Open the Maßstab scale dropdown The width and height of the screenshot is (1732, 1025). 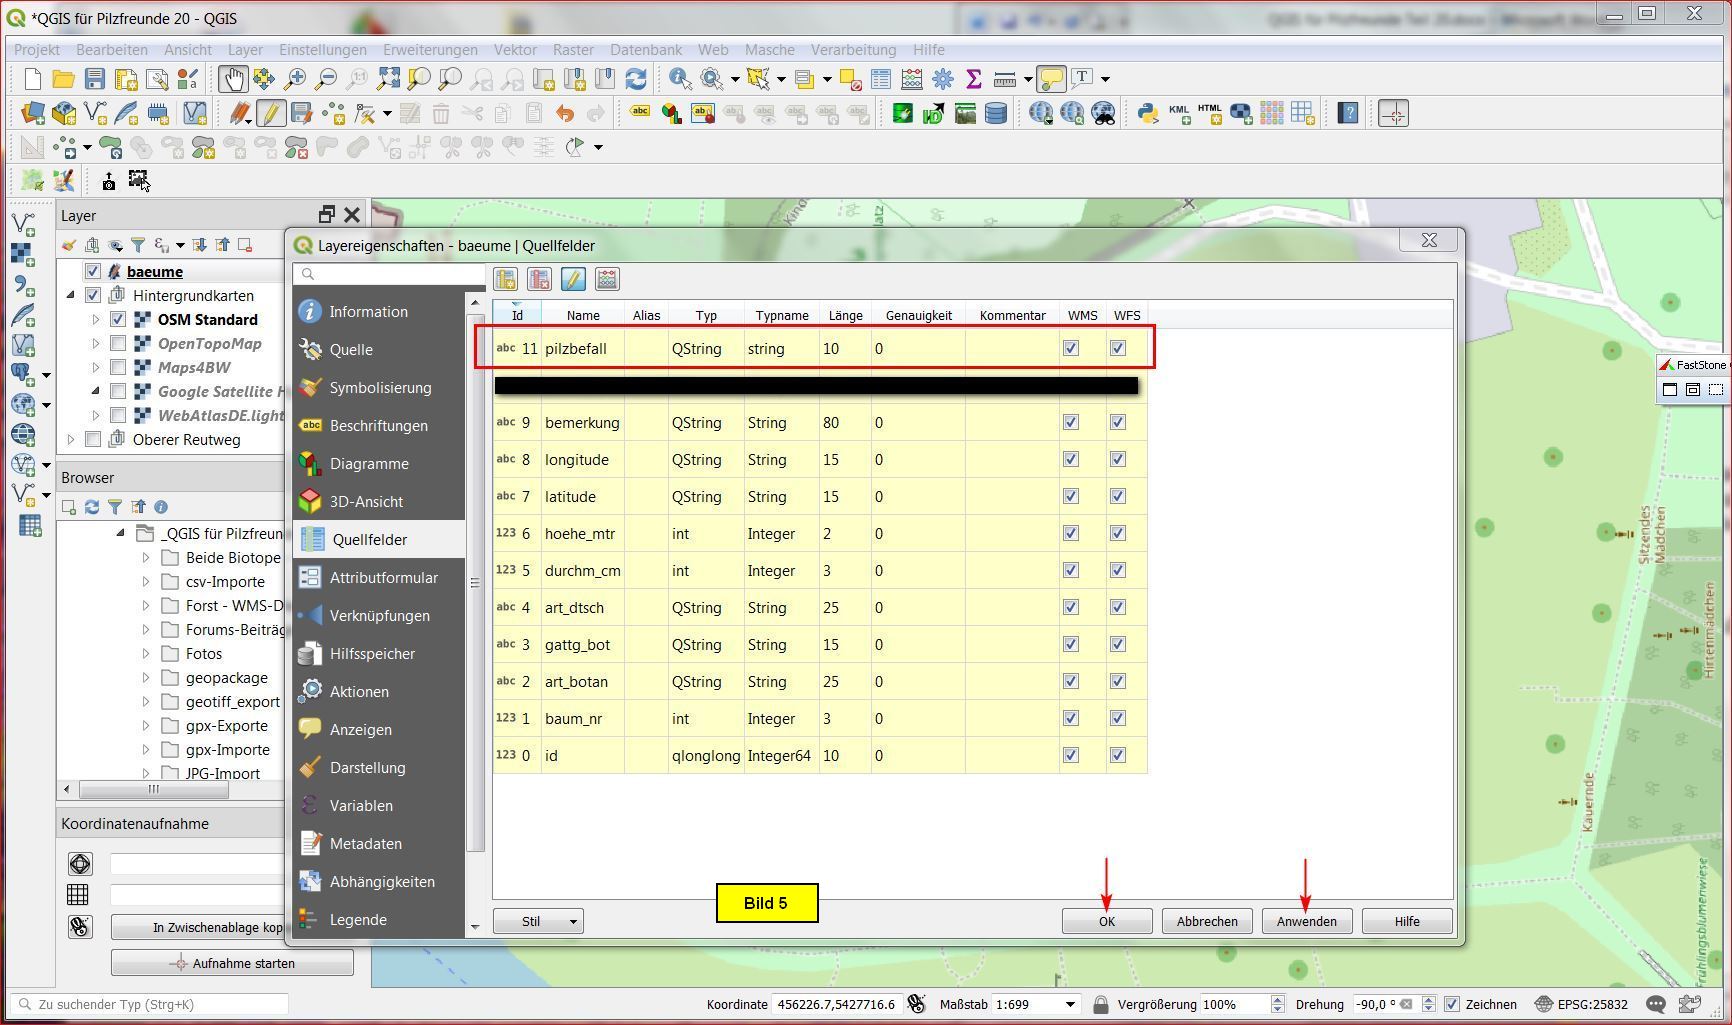[x=1070, y=1004]
